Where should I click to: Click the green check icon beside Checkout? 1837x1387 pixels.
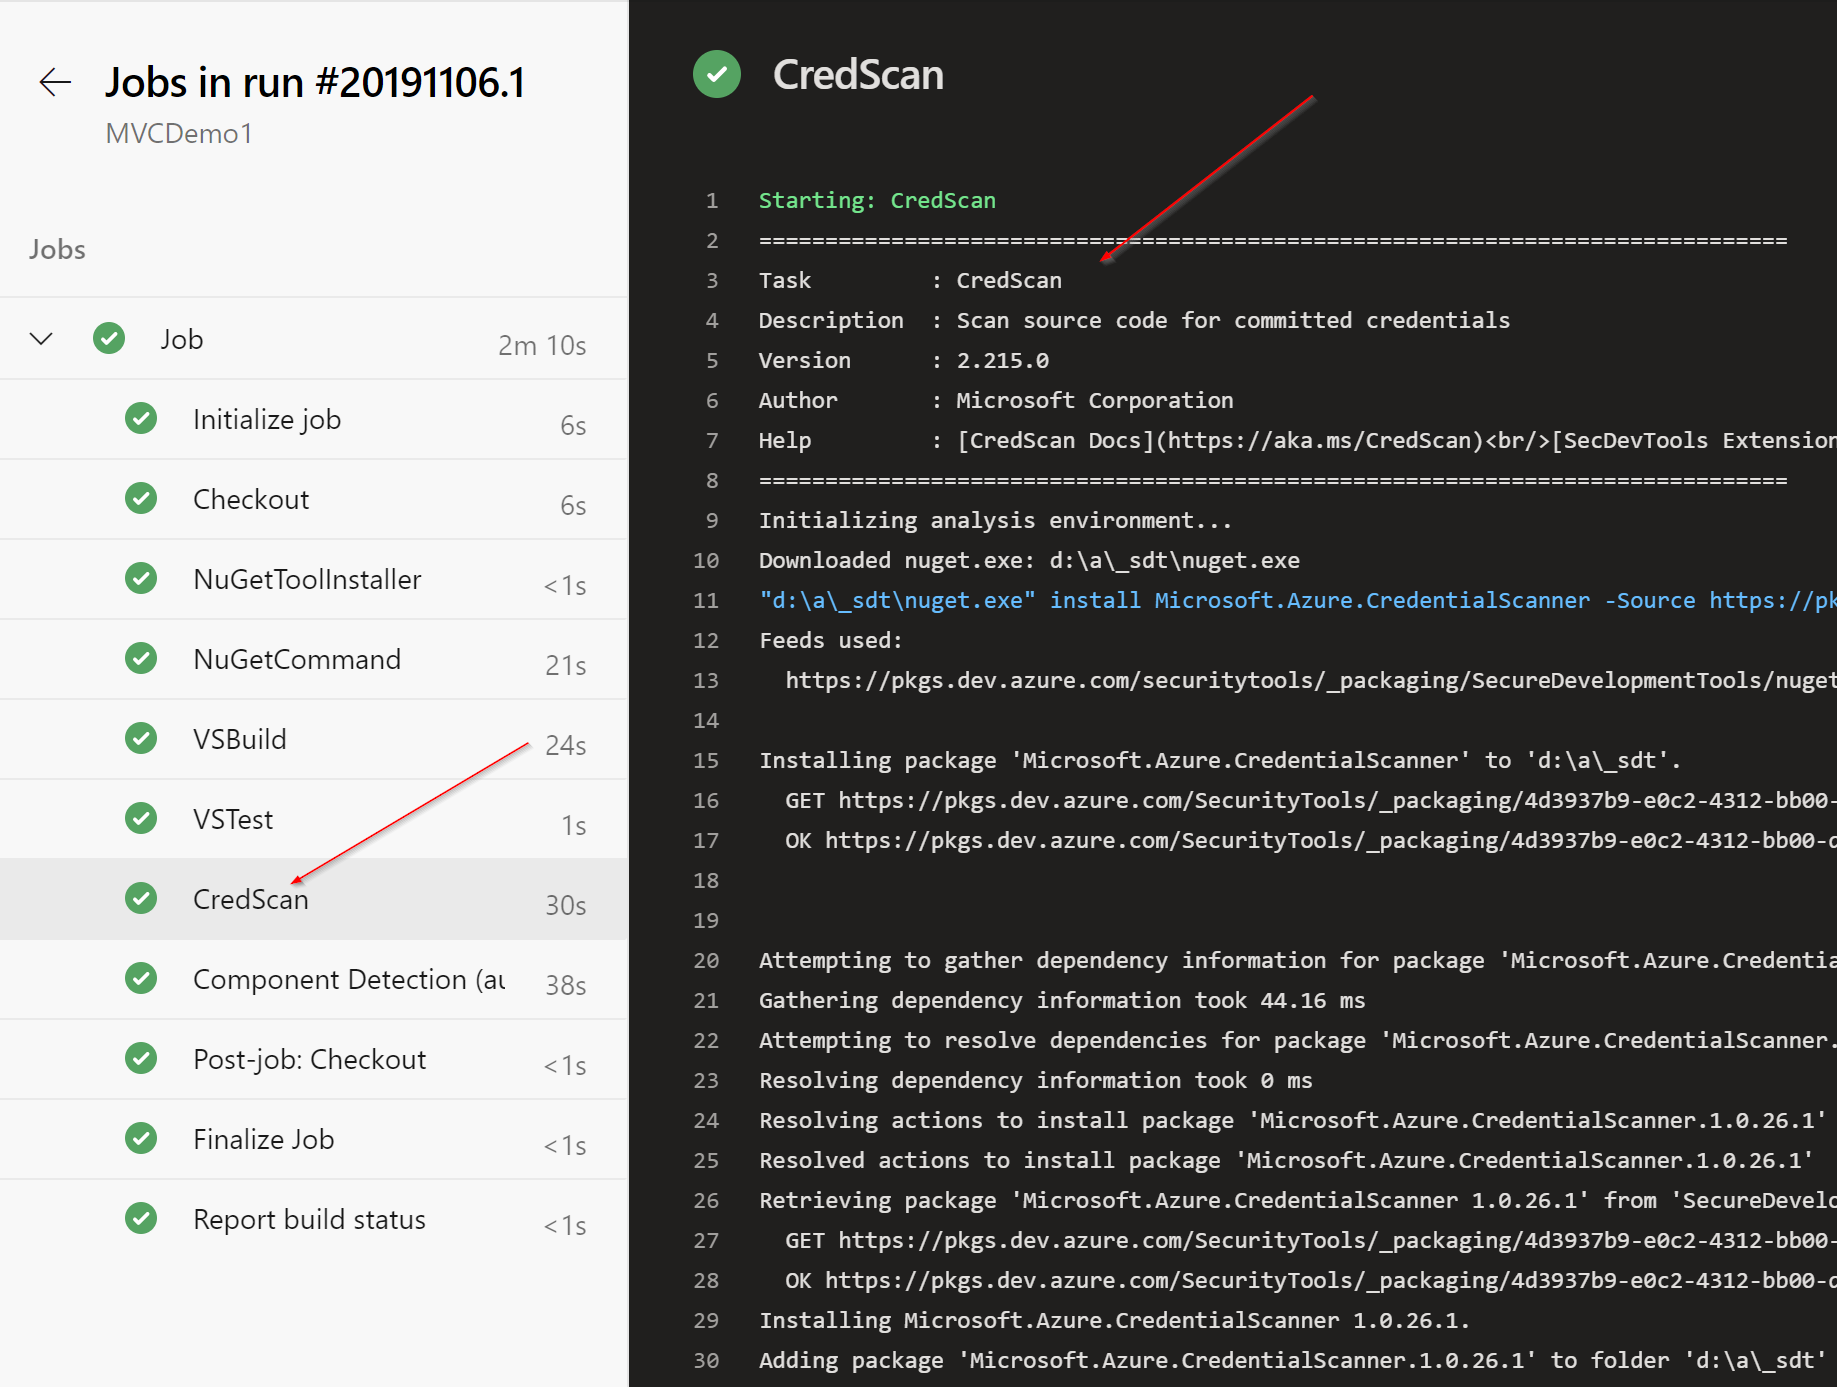point(141,499)
